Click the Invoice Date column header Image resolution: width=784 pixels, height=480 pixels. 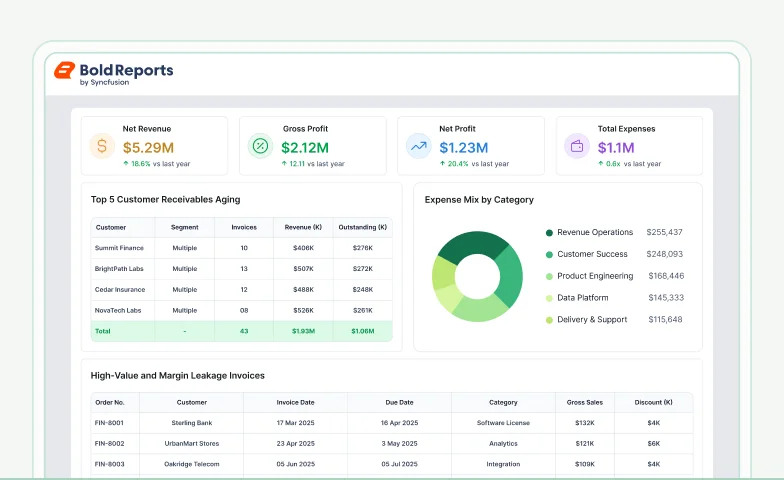tap(296, 402)
